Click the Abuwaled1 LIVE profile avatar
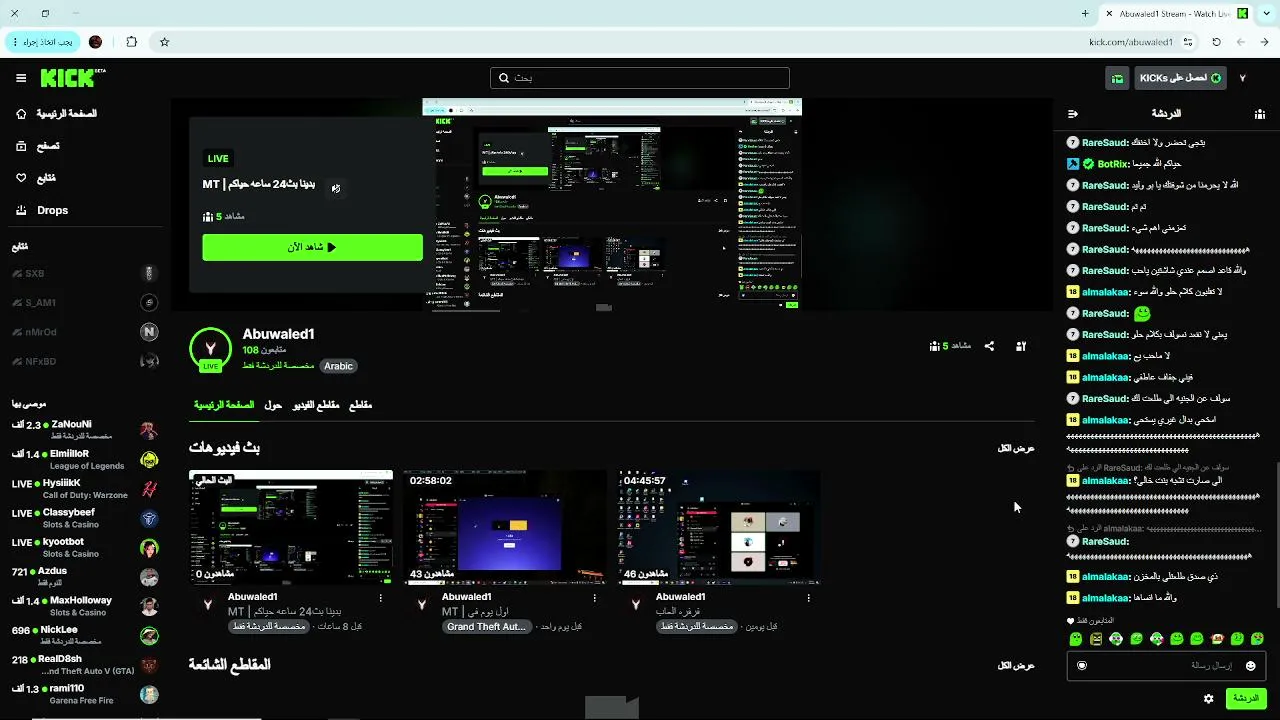Screen dimensions: 1280x720 tap(210, 349)
